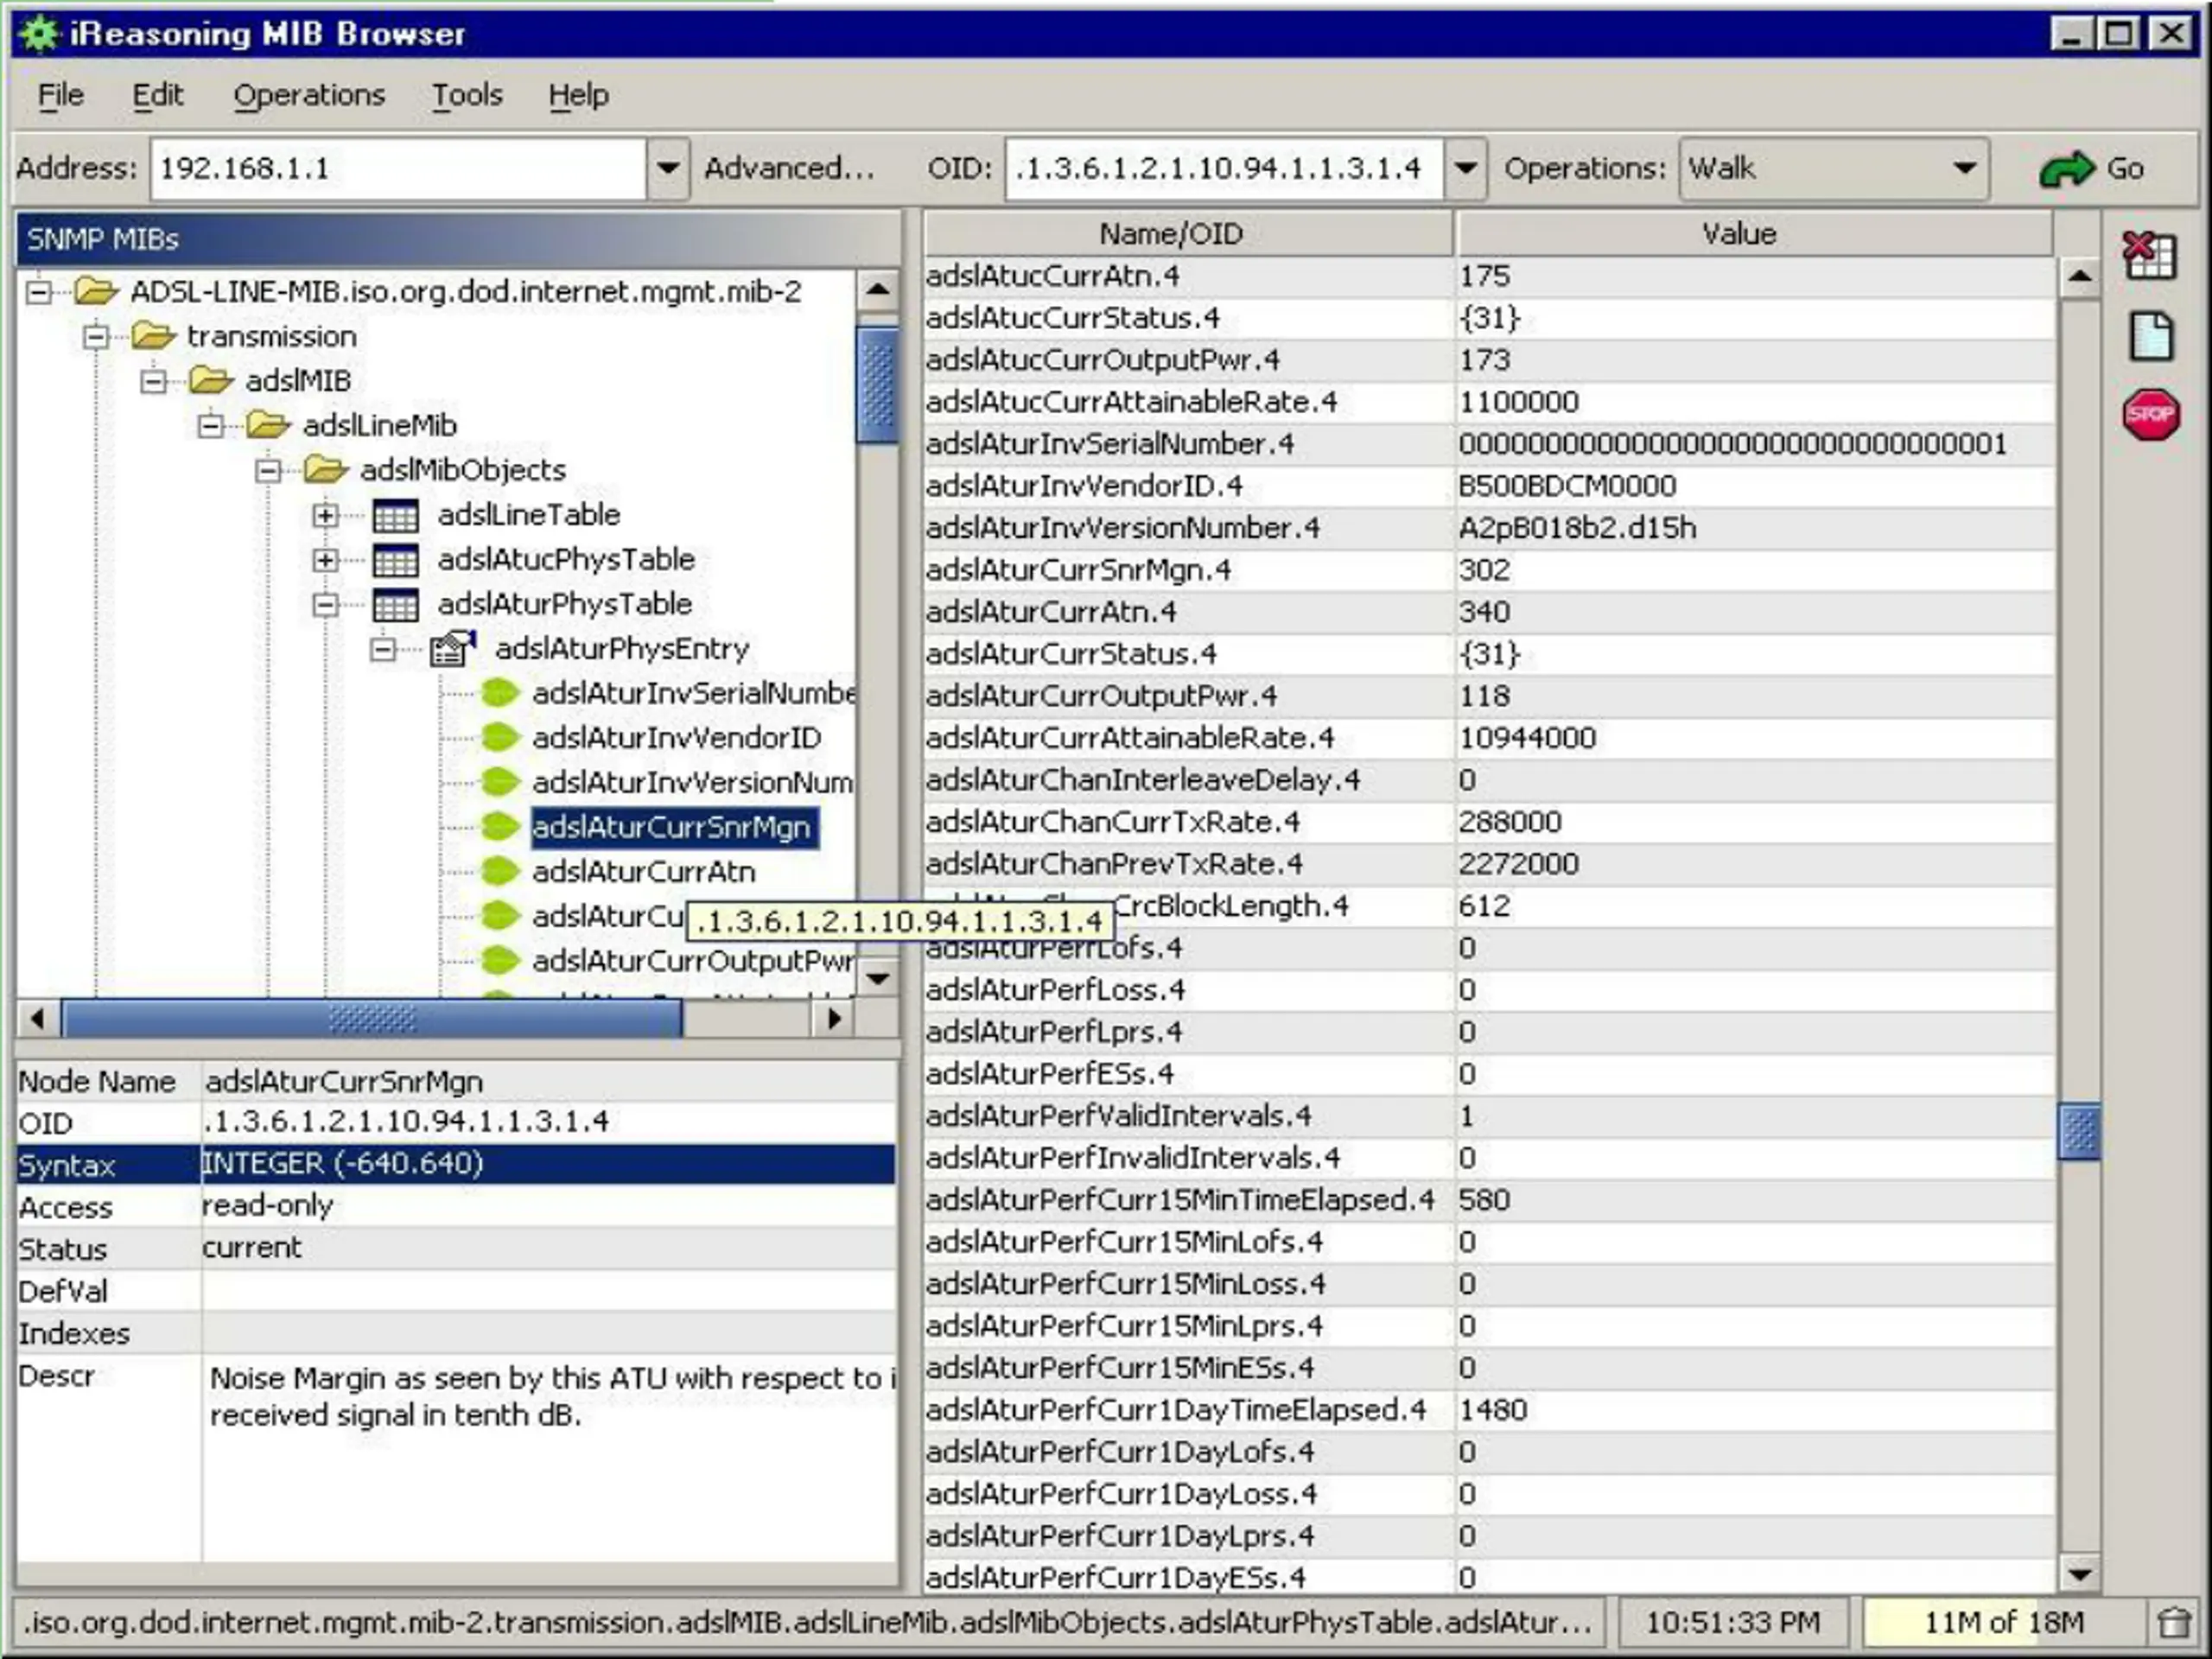The width and height of the screenshot is (2212, 1659).
Task: Click the results table vertical scrollbar thumb
Action: [2080, 1131]
